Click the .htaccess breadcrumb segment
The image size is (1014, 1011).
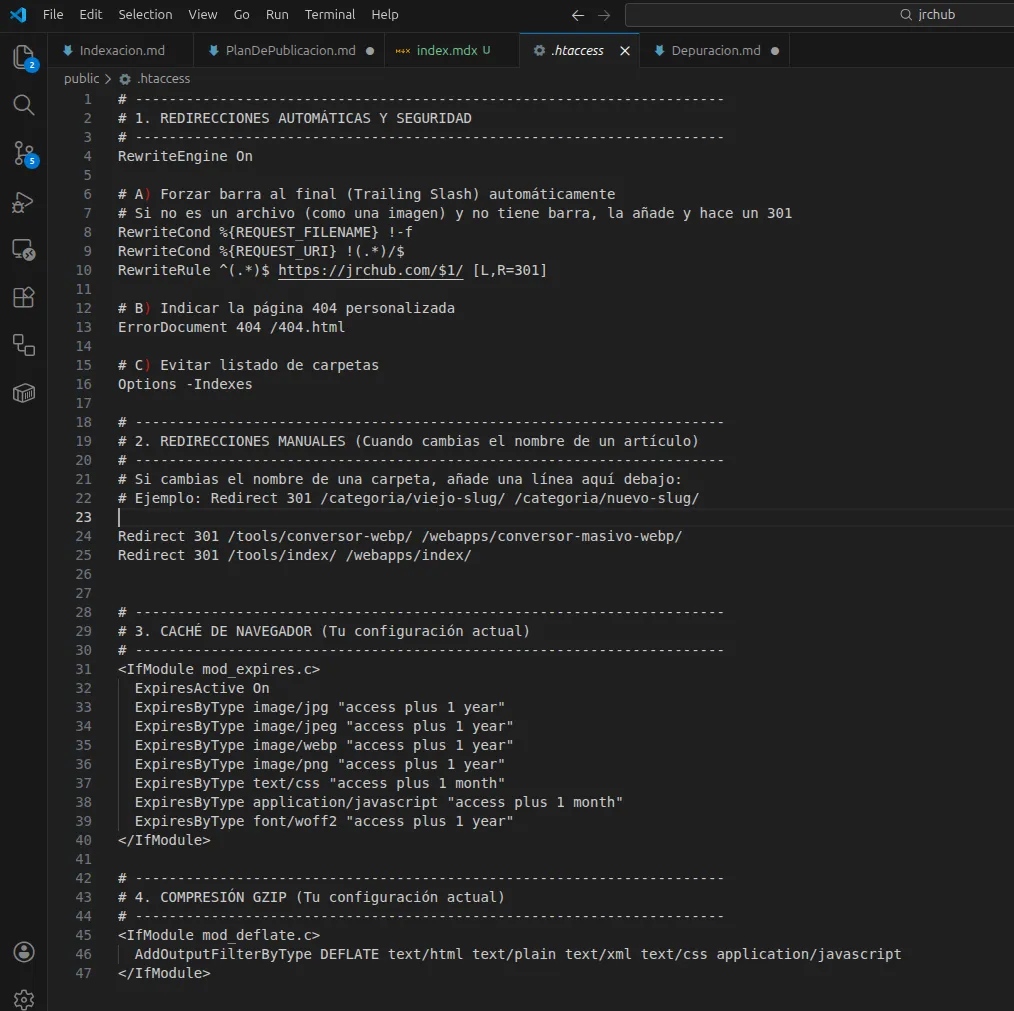tap(155, 78)
